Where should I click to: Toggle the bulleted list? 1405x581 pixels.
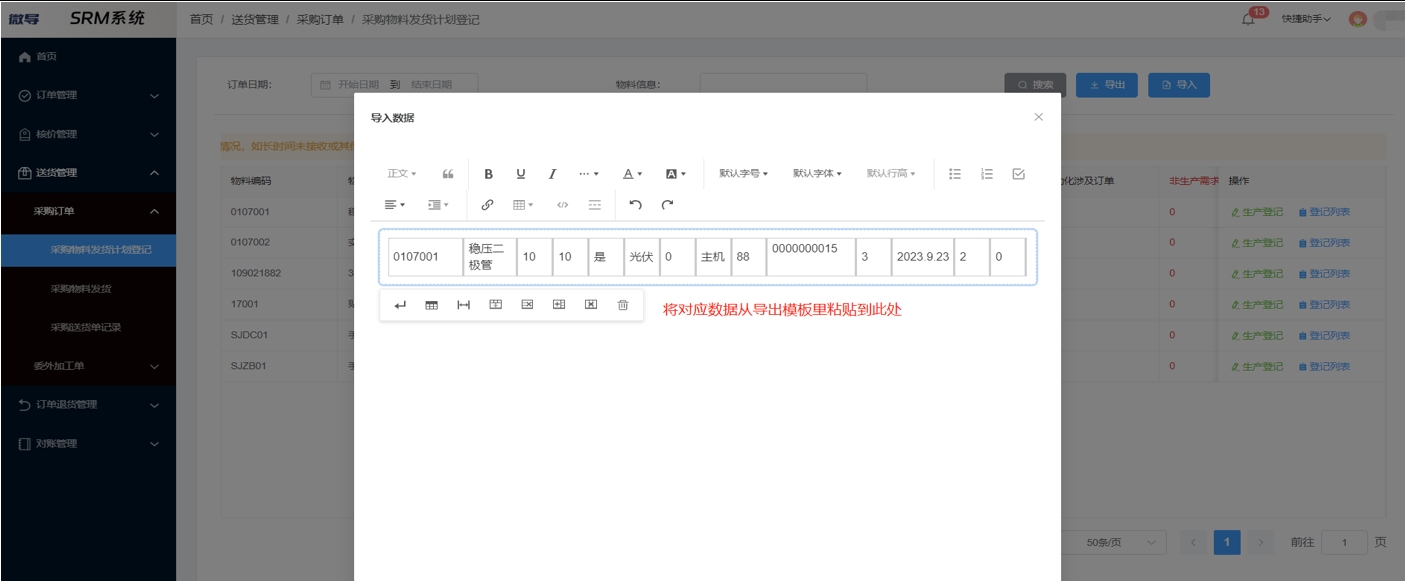(x=955, y=174)
